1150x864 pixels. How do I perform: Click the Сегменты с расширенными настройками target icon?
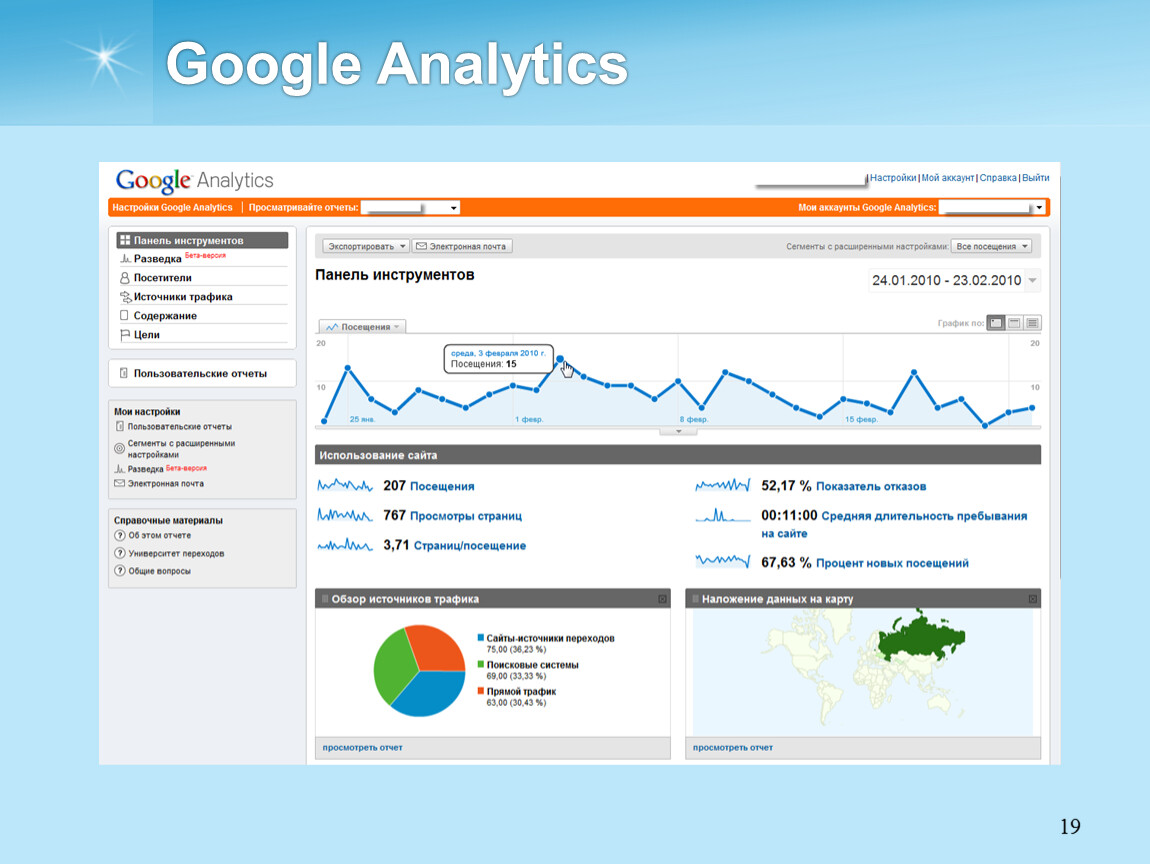120,448
